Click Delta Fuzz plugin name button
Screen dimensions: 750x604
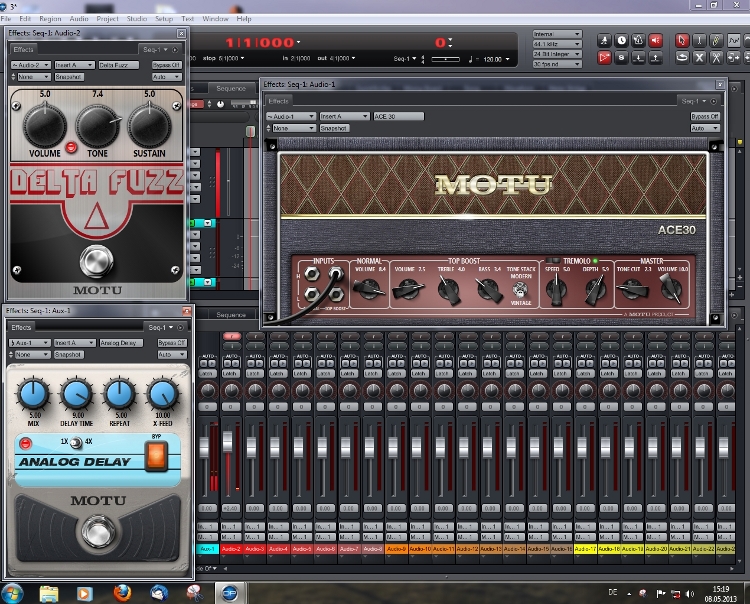[119, 65]
